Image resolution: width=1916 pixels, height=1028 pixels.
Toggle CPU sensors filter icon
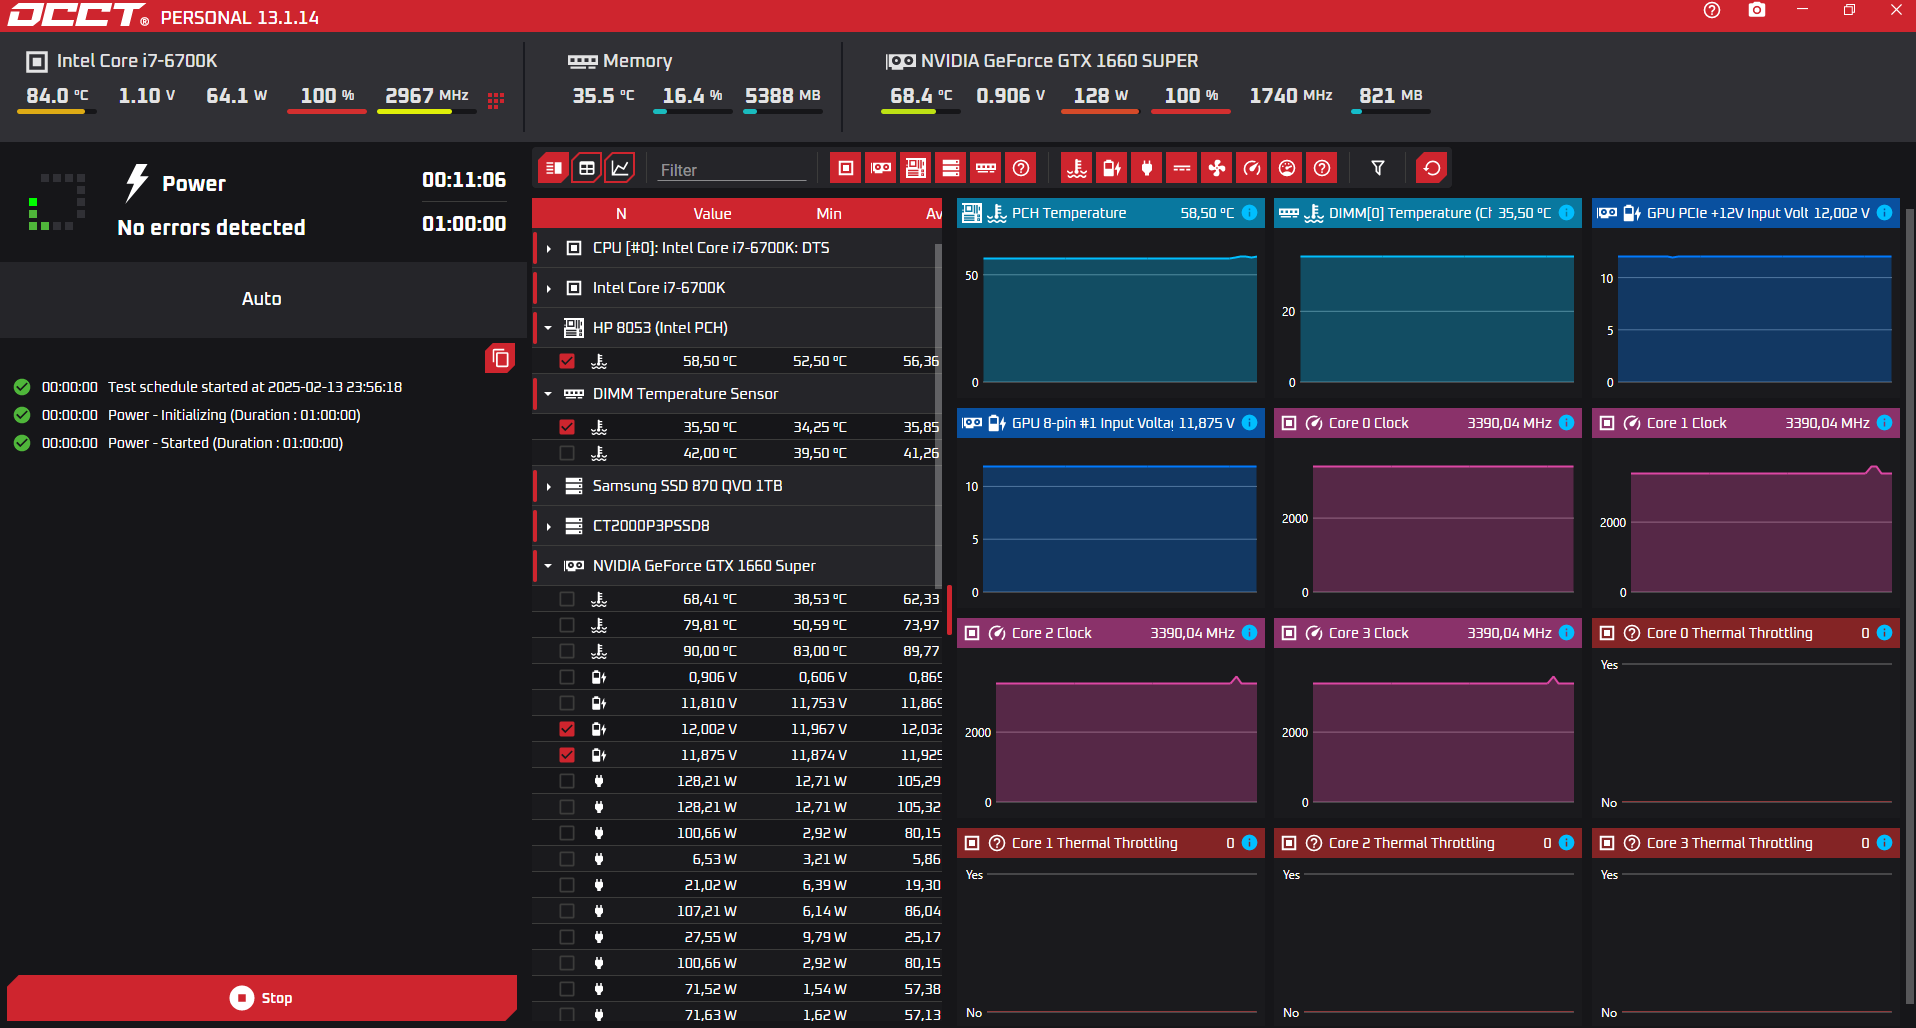(x=846, y=168)
